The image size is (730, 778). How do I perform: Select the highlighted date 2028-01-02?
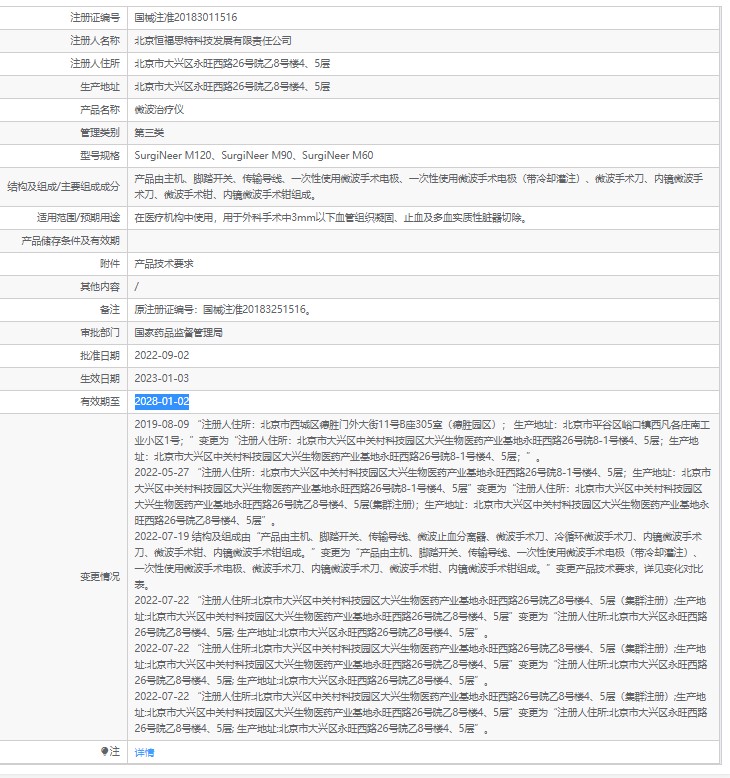coord(162,401)
